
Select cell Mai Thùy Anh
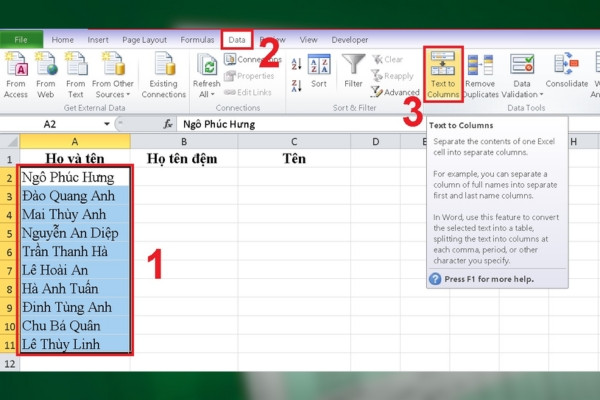point(75,214)
